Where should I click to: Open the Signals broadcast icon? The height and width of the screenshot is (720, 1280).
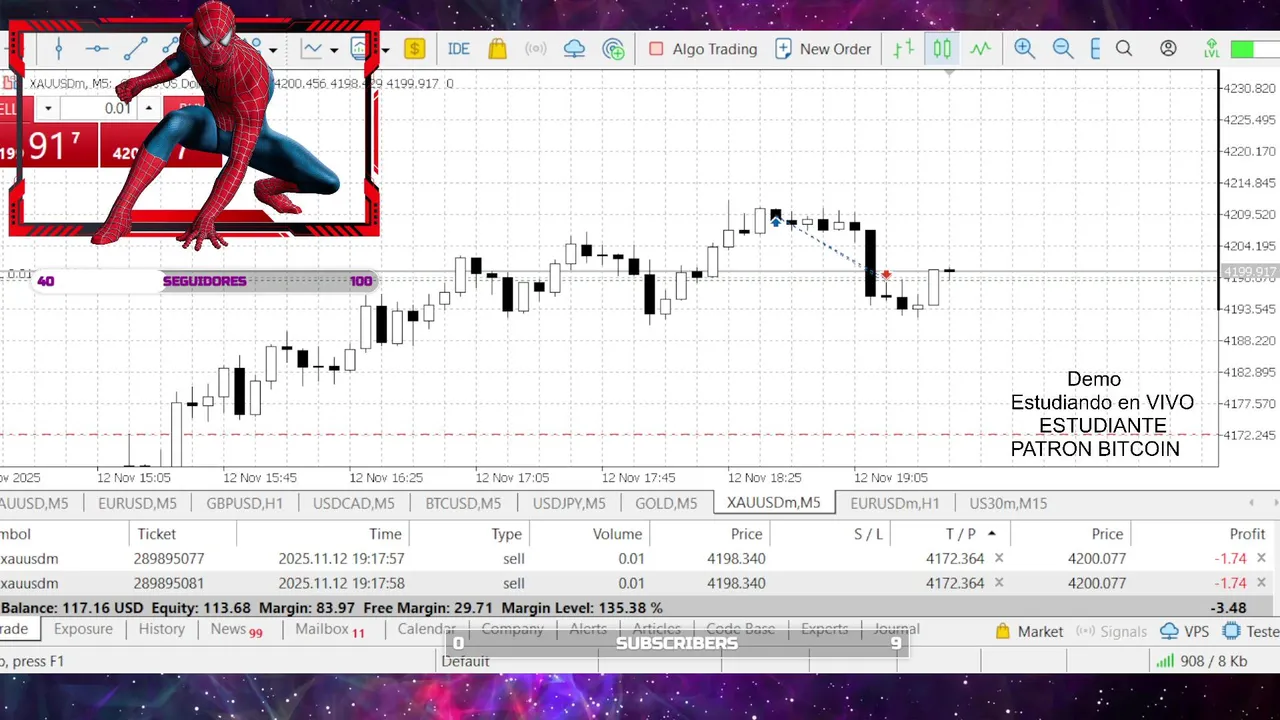536,48
